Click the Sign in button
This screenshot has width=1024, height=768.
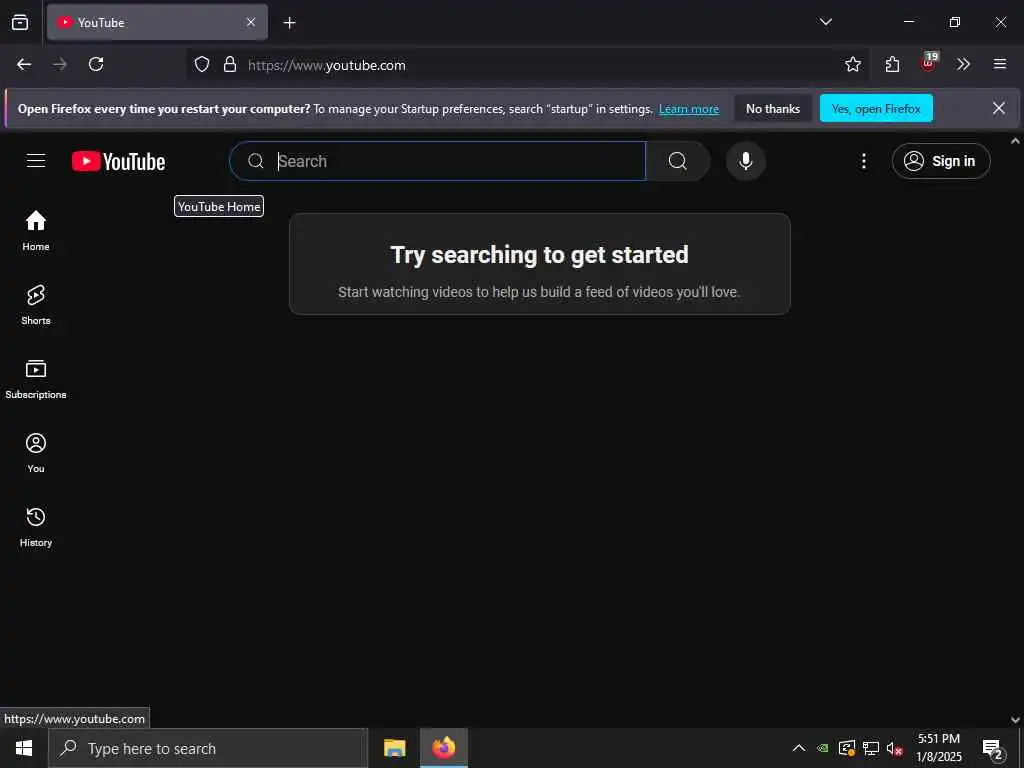tap(941, 161)
